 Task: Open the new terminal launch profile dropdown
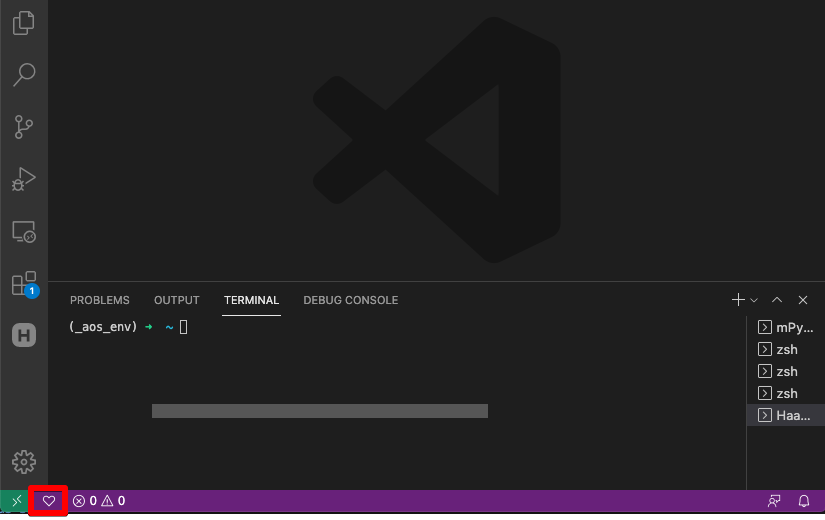[x=754, y=300]
